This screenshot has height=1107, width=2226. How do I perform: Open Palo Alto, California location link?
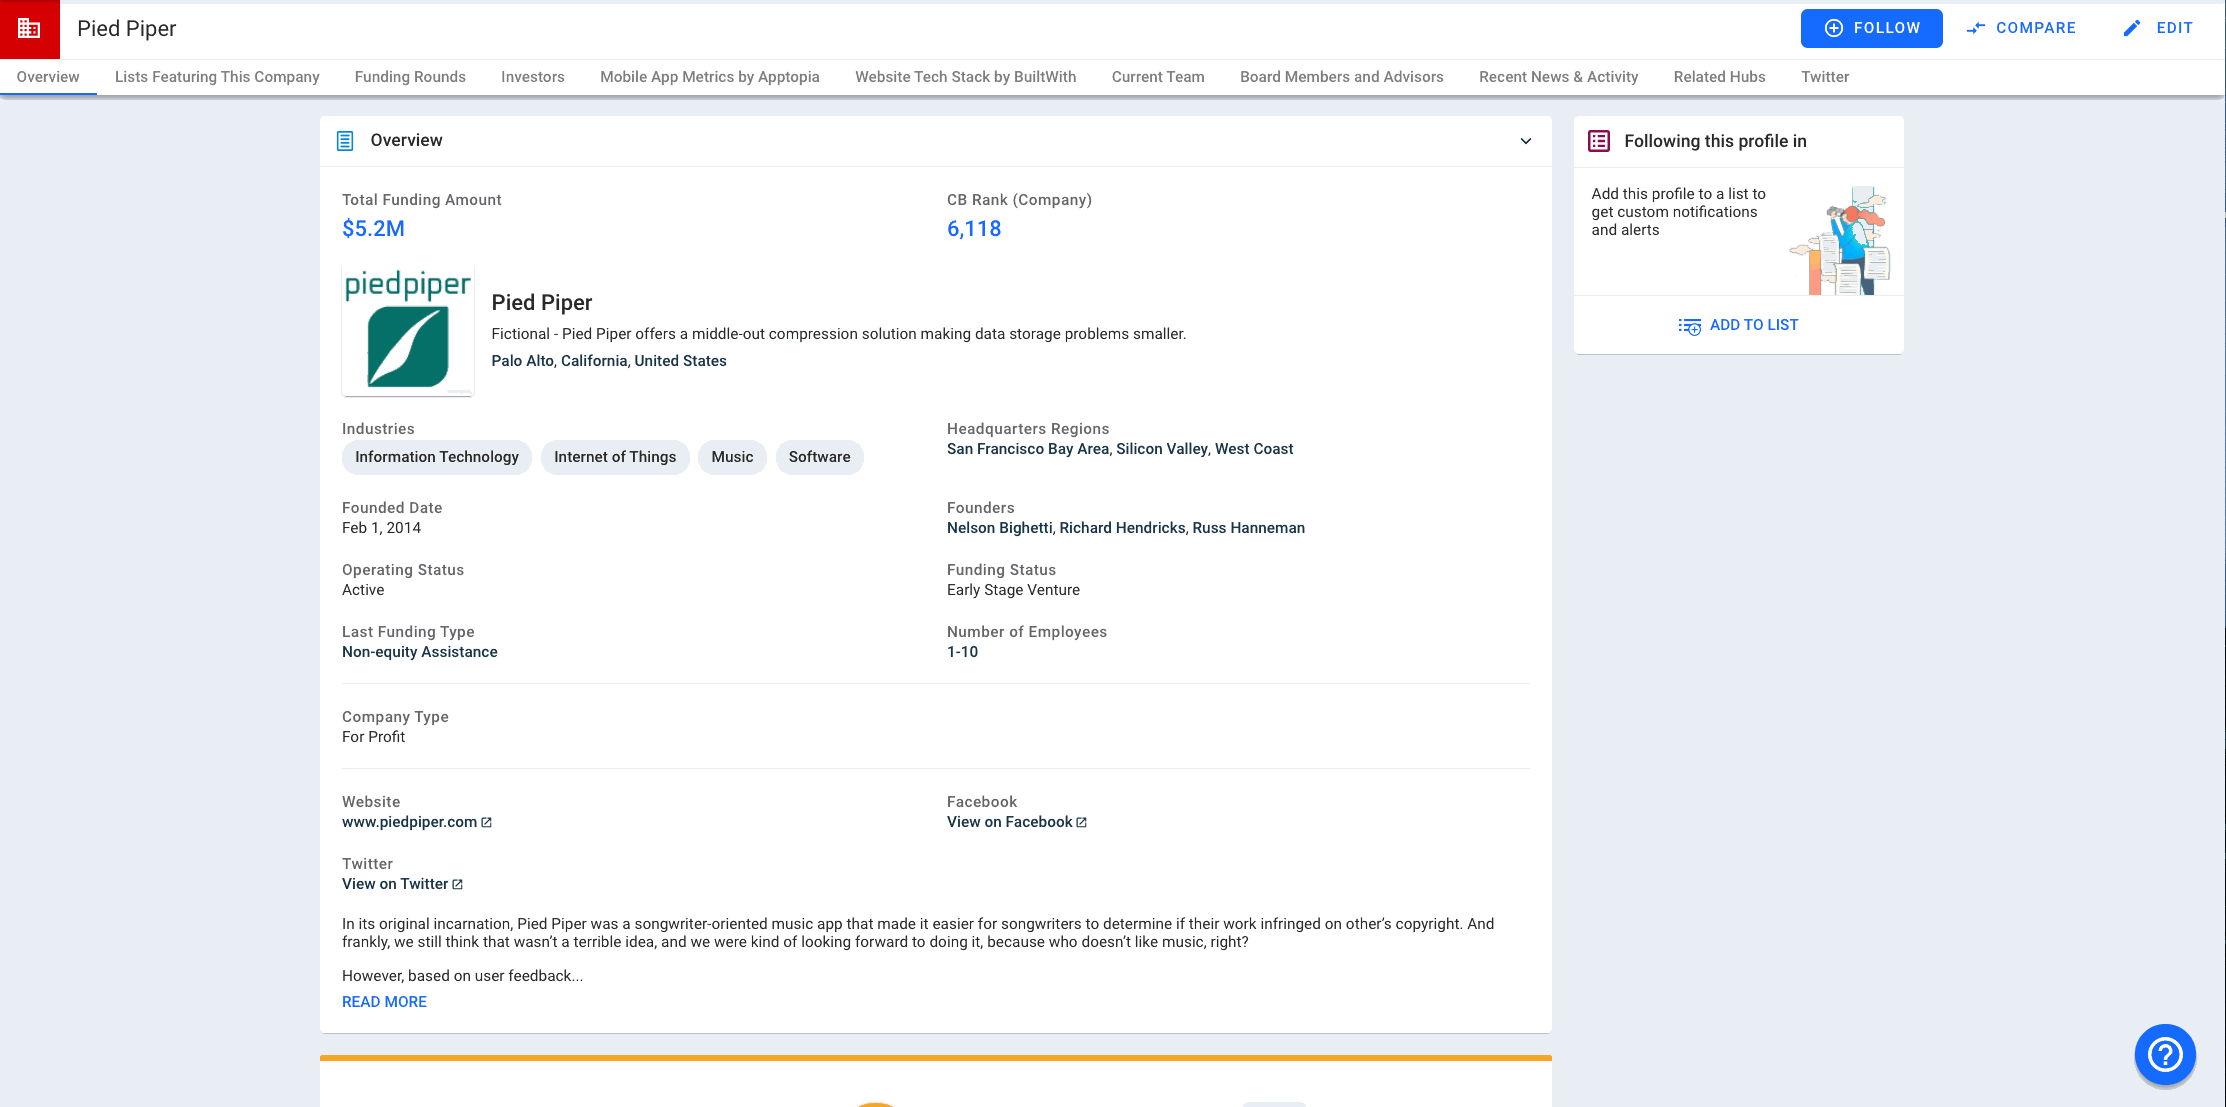pos(609,361)
